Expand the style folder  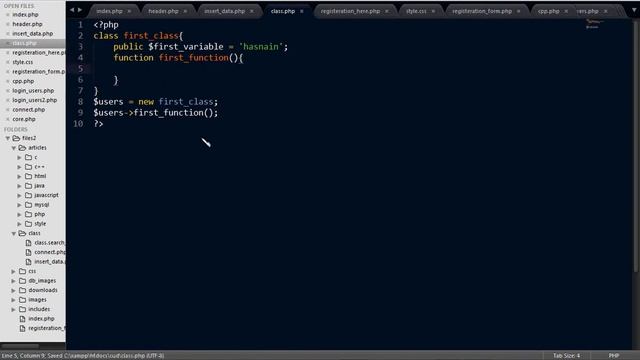click(x=19, y=224)
